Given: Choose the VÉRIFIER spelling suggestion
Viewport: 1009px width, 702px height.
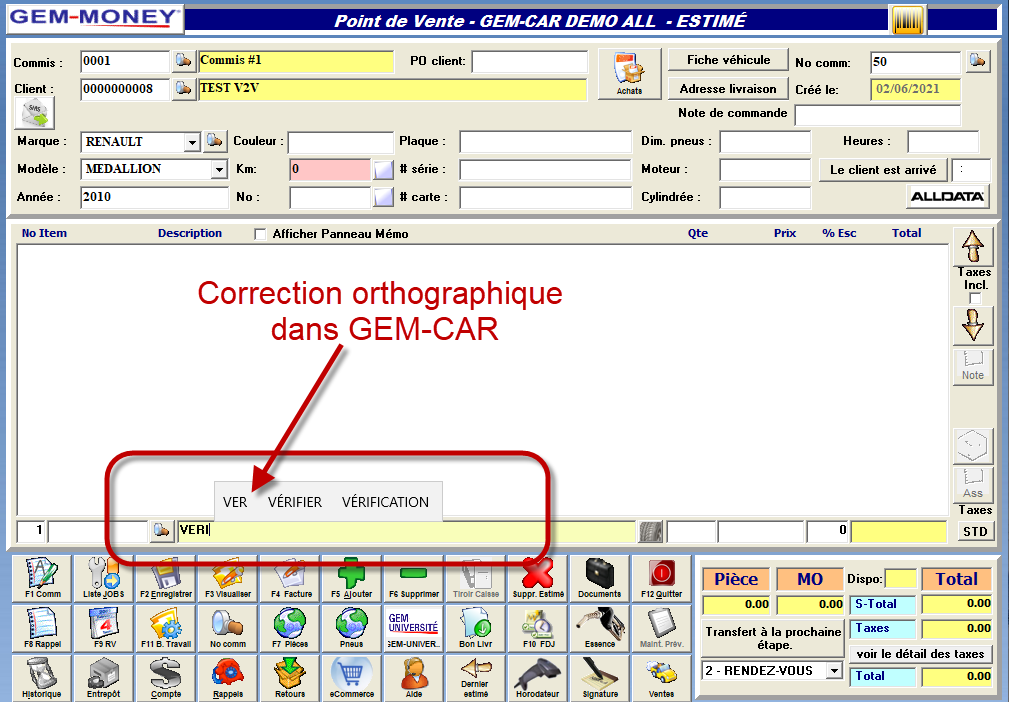Looking at the screenshot, I should (x=295, y=502).
